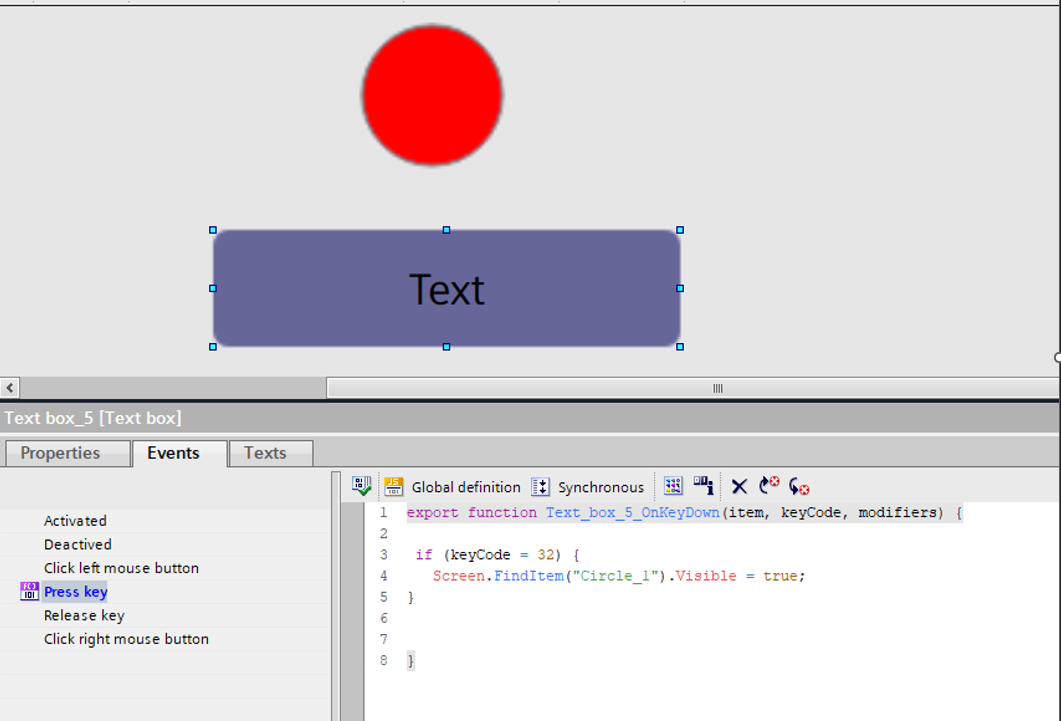Screen dimensions: 1061x721
Task: Click the Synchronous mode icon
Action: click(540, 487)
